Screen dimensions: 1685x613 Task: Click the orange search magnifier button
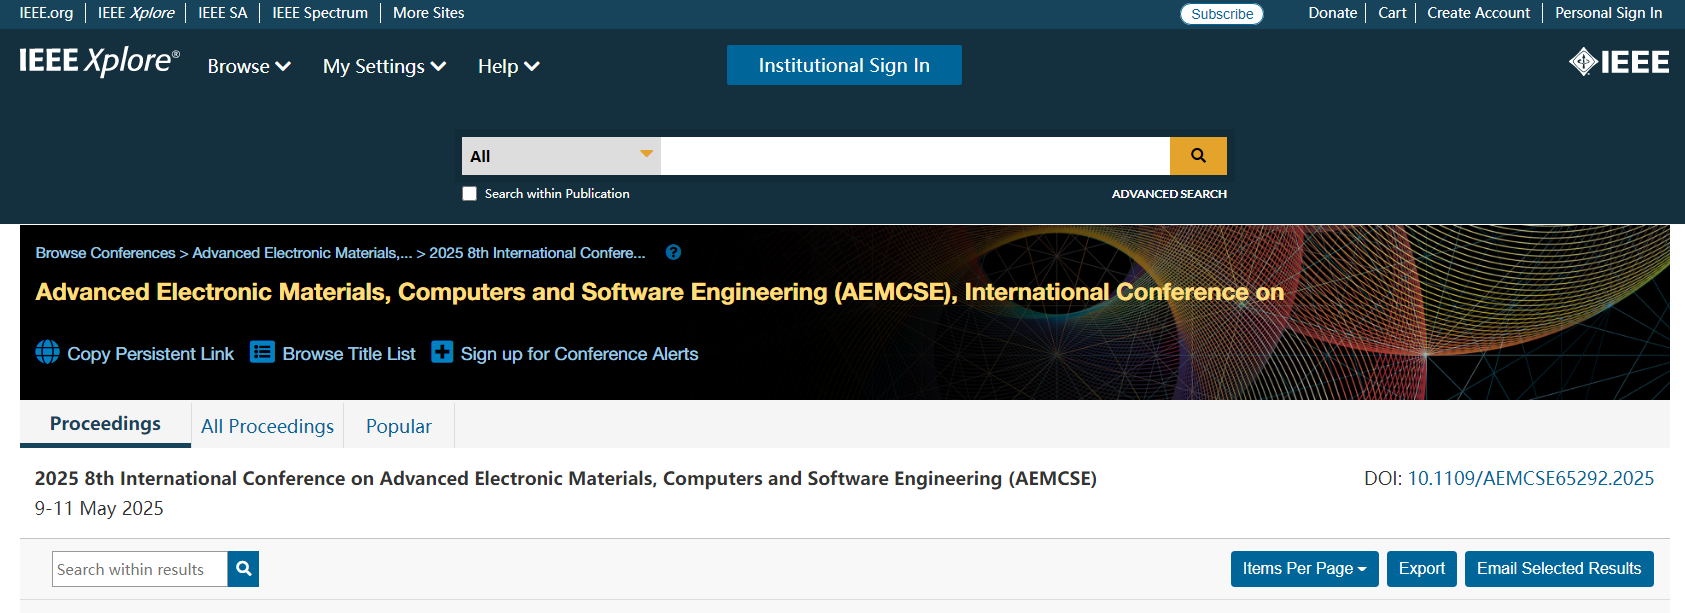1198,156
